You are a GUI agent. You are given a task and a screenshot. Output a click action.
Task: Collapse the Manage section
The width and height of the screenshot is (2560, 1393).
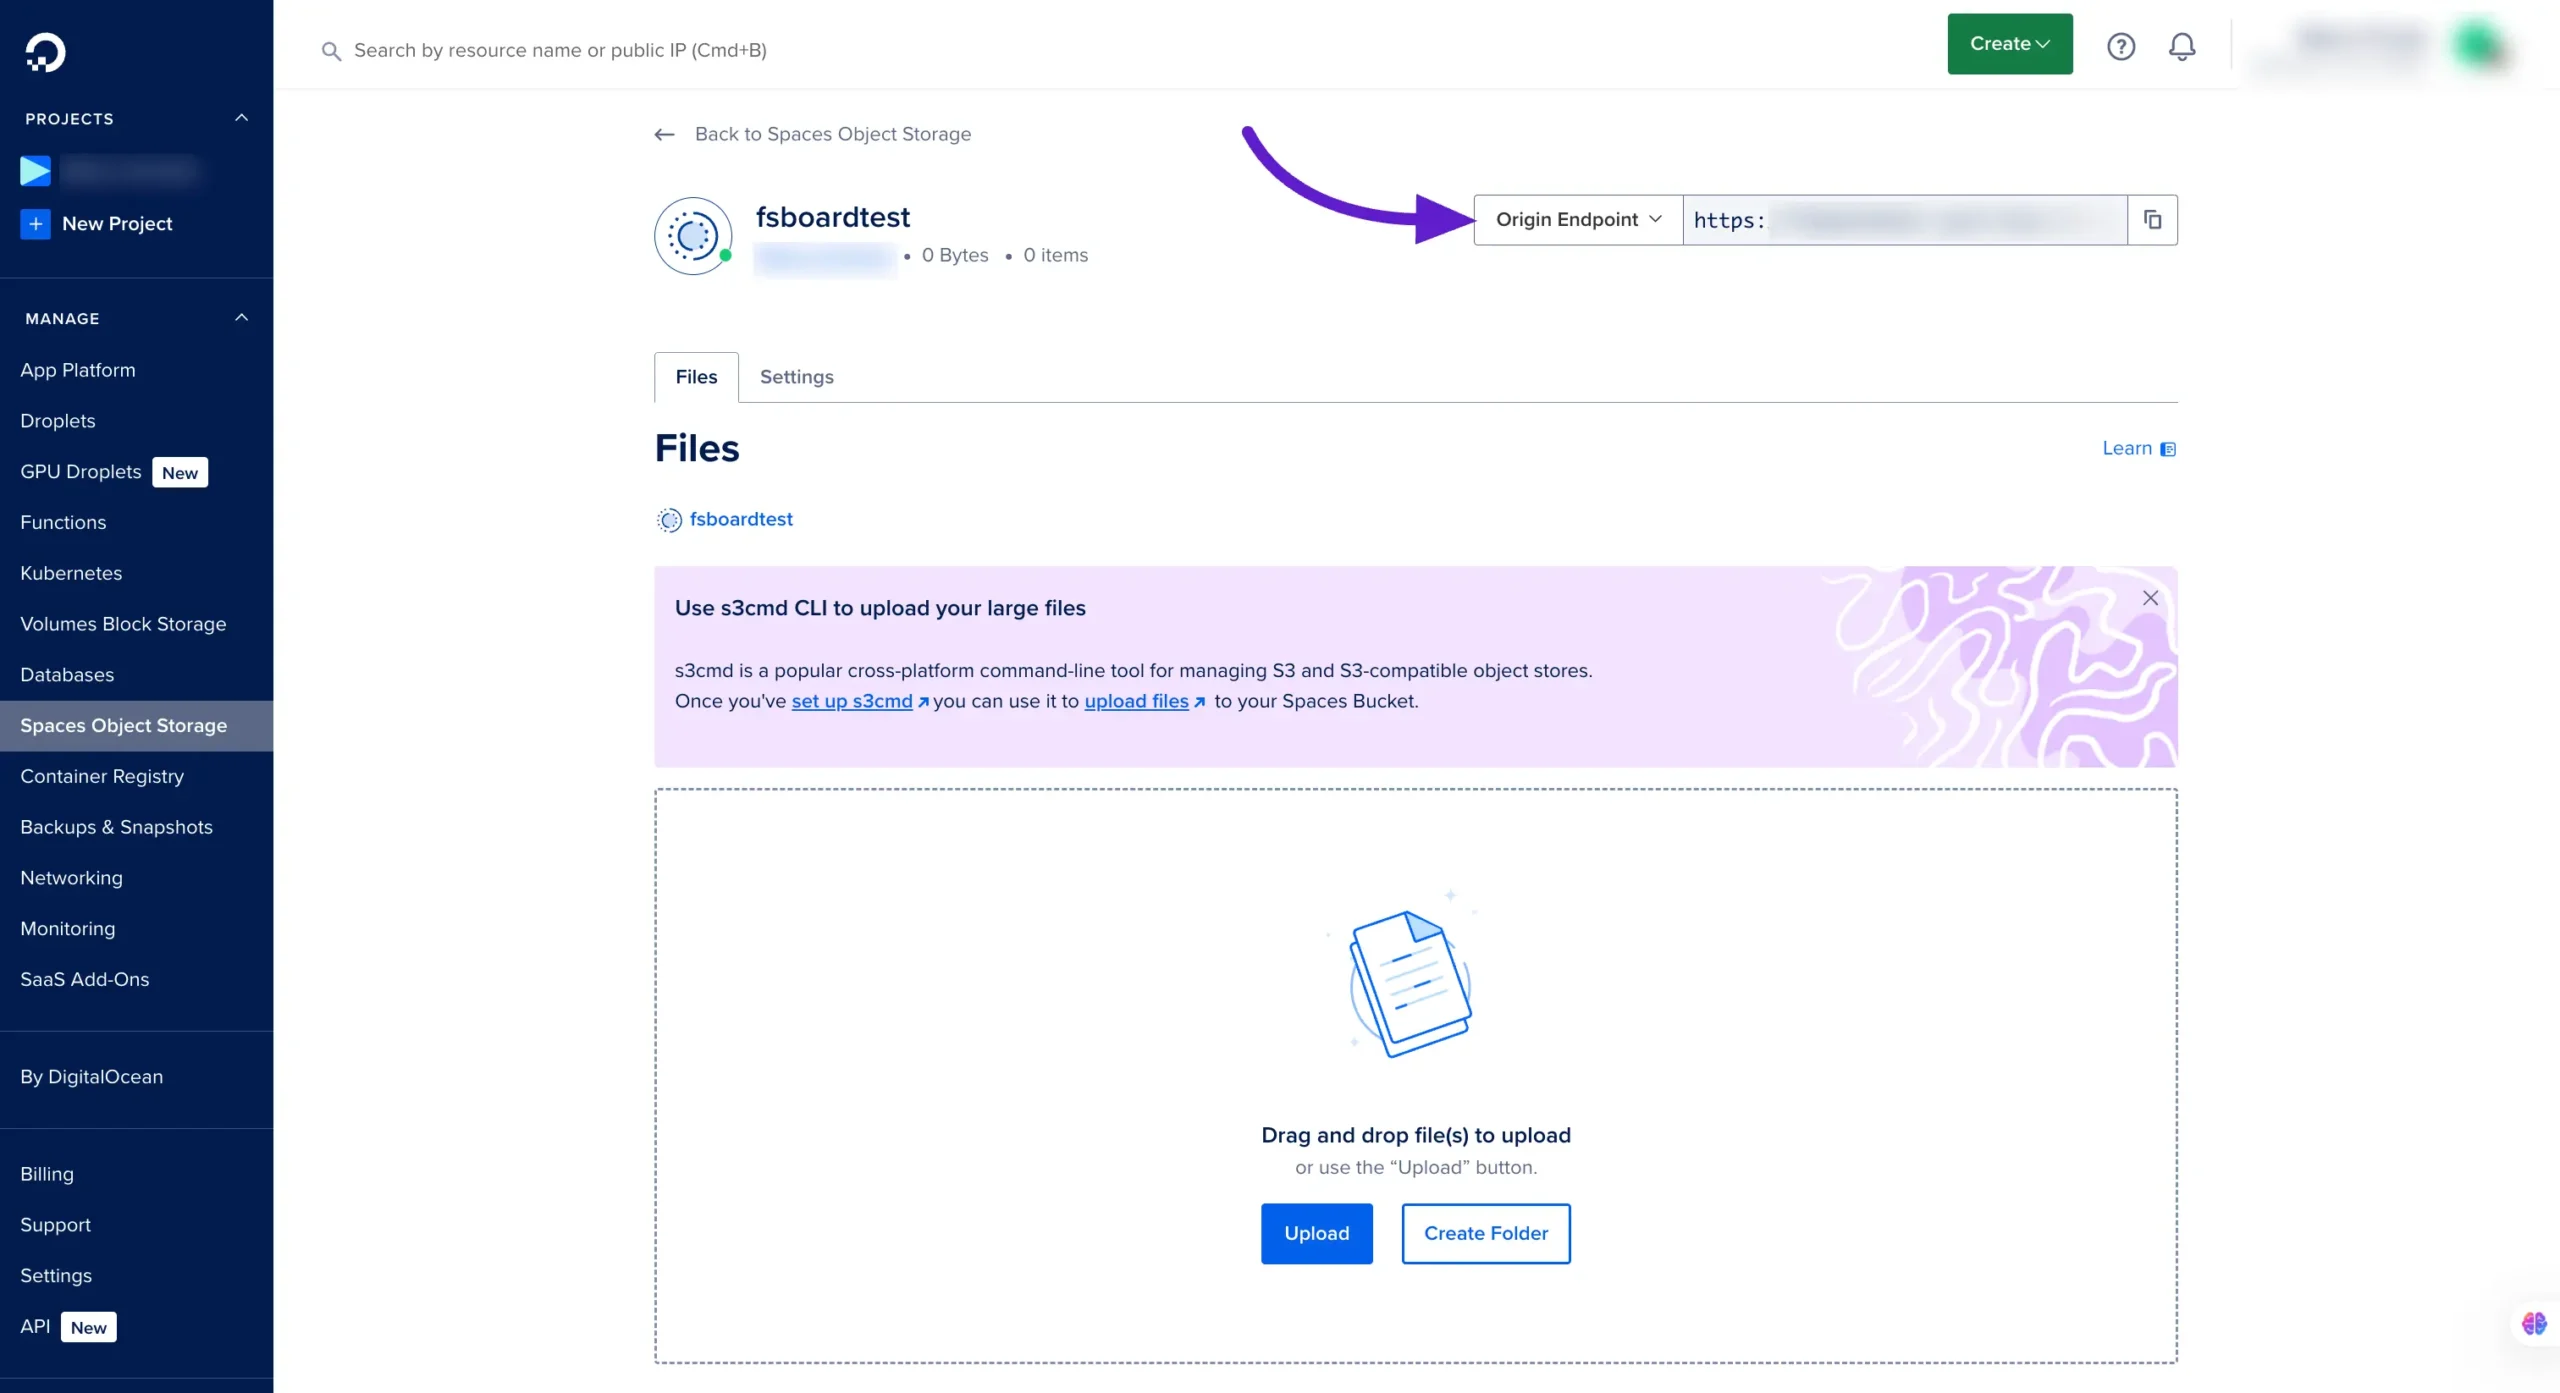pos(241,318)
